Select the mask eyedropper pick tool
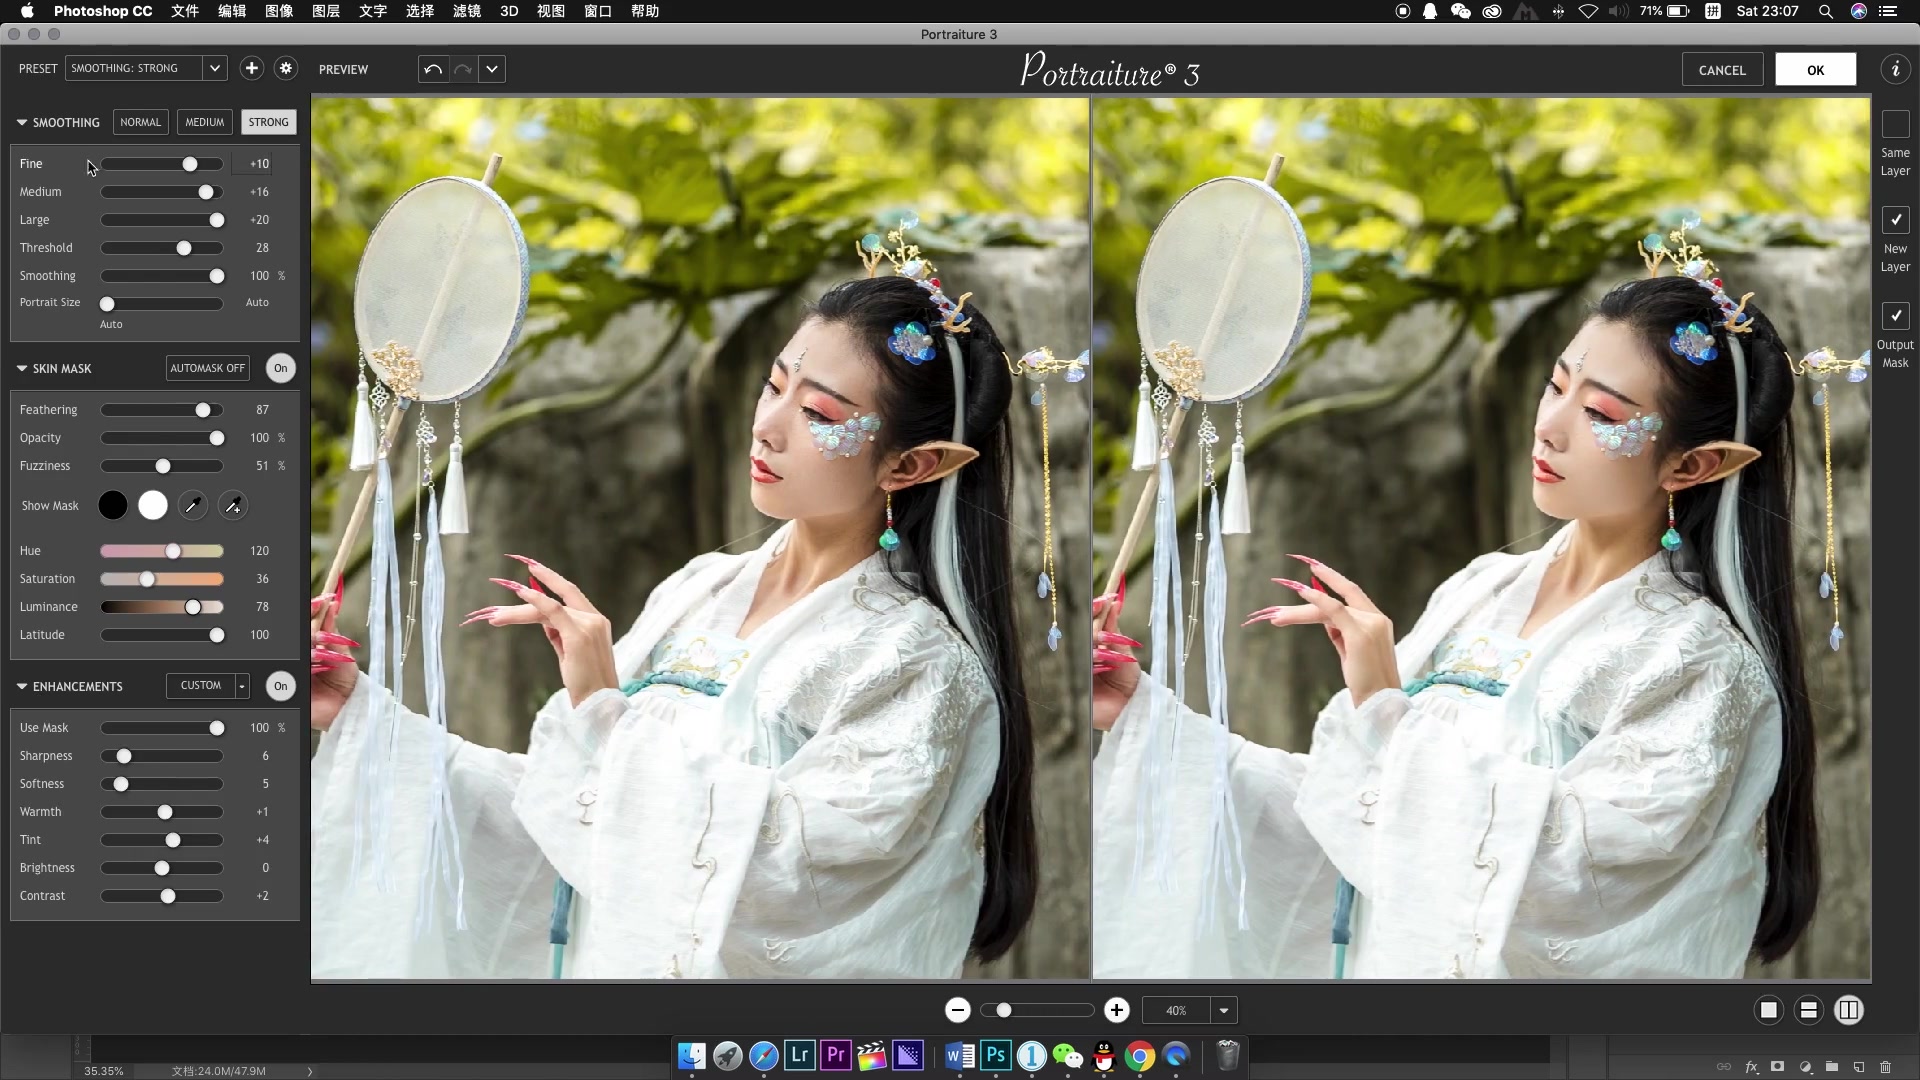 193,506
